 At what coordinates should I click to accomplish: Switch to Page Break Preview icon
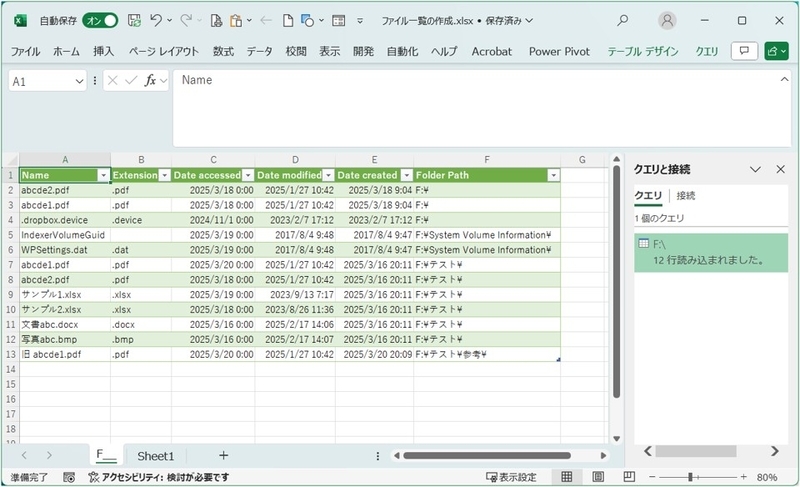[x=629, y=477]
